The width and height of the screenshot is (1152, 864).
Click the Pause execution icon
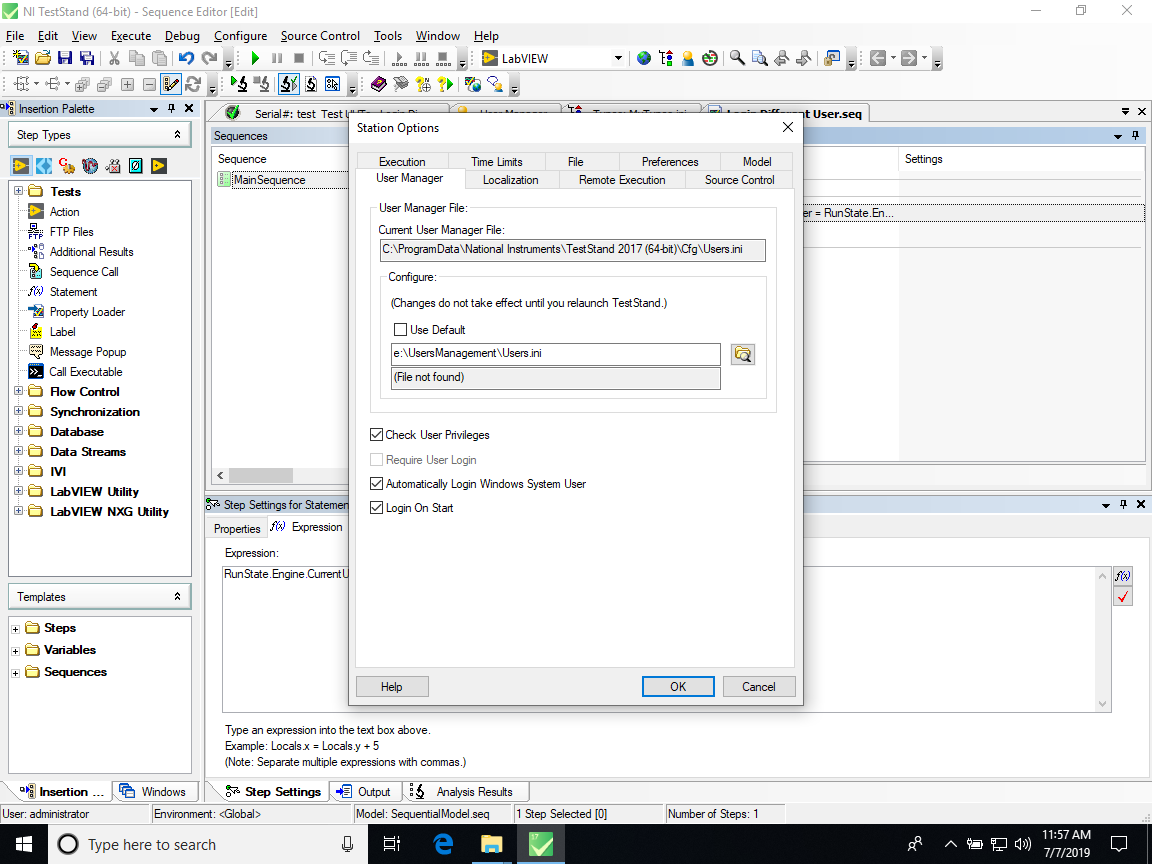click(277, 58)
